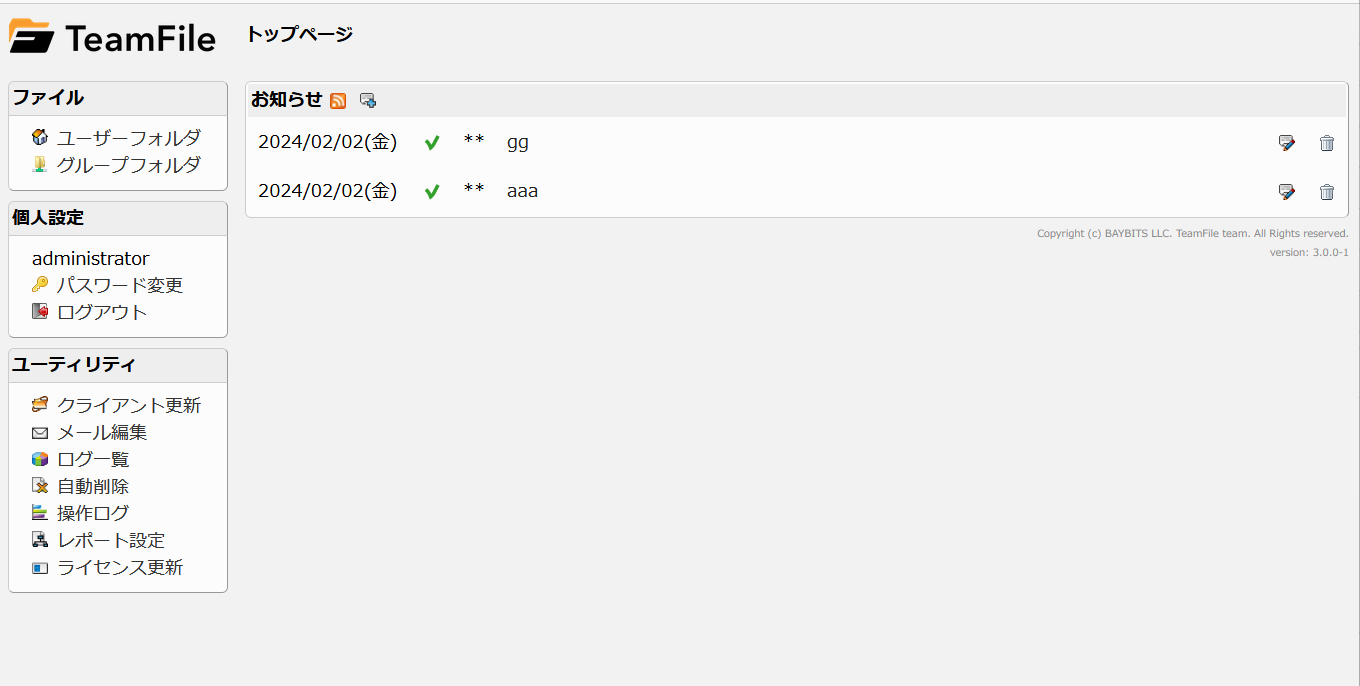Click the RSS feed icon beside お知らせ
This screenshot has height=686, width=1360.
click(x=338, y=100)
